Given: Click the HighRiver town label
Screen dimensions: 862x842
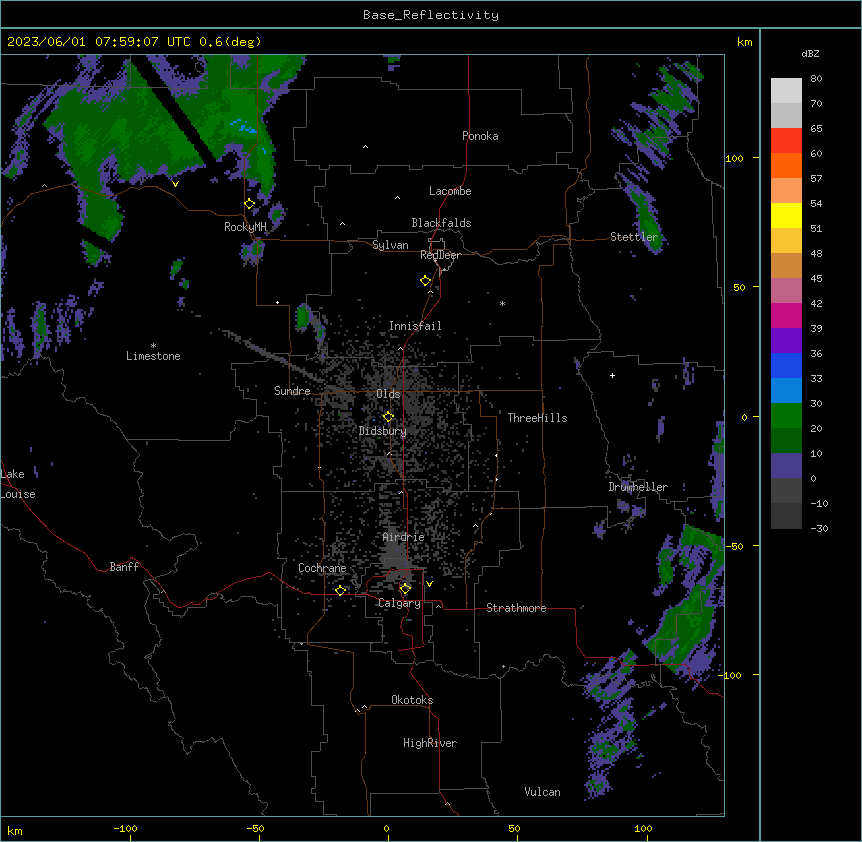Looking at the screenshot, I should (x=430, y=743).
